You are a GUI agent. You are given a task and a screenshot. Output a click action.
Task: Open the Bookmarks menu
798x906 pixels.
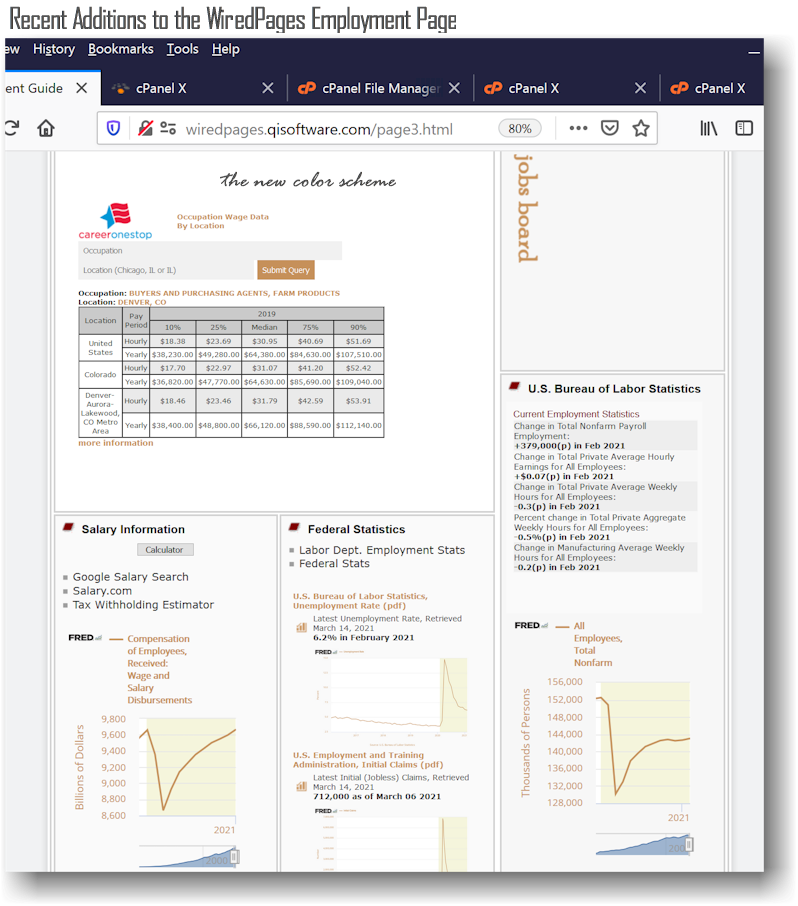(x=121, y=49)
